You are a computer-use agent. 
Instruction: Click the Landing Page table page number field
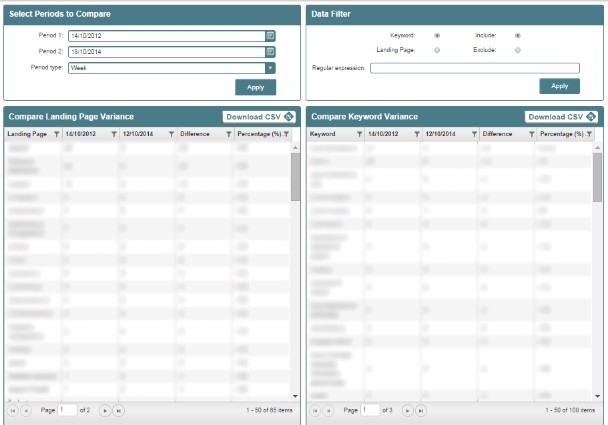(67, 410)
